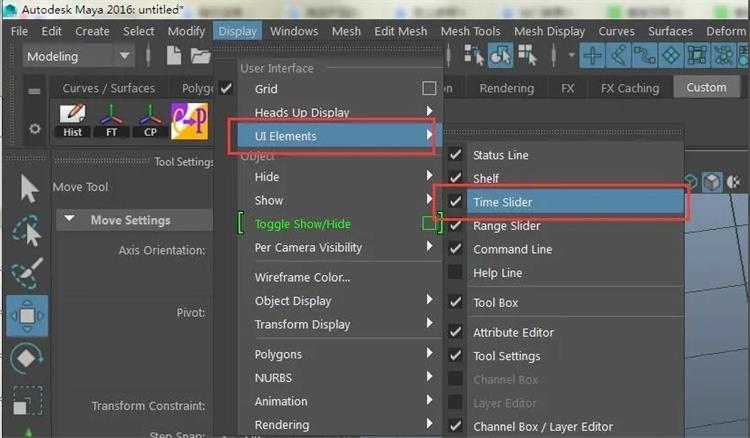Toggle the snap to view planes icon

(697, 55)
